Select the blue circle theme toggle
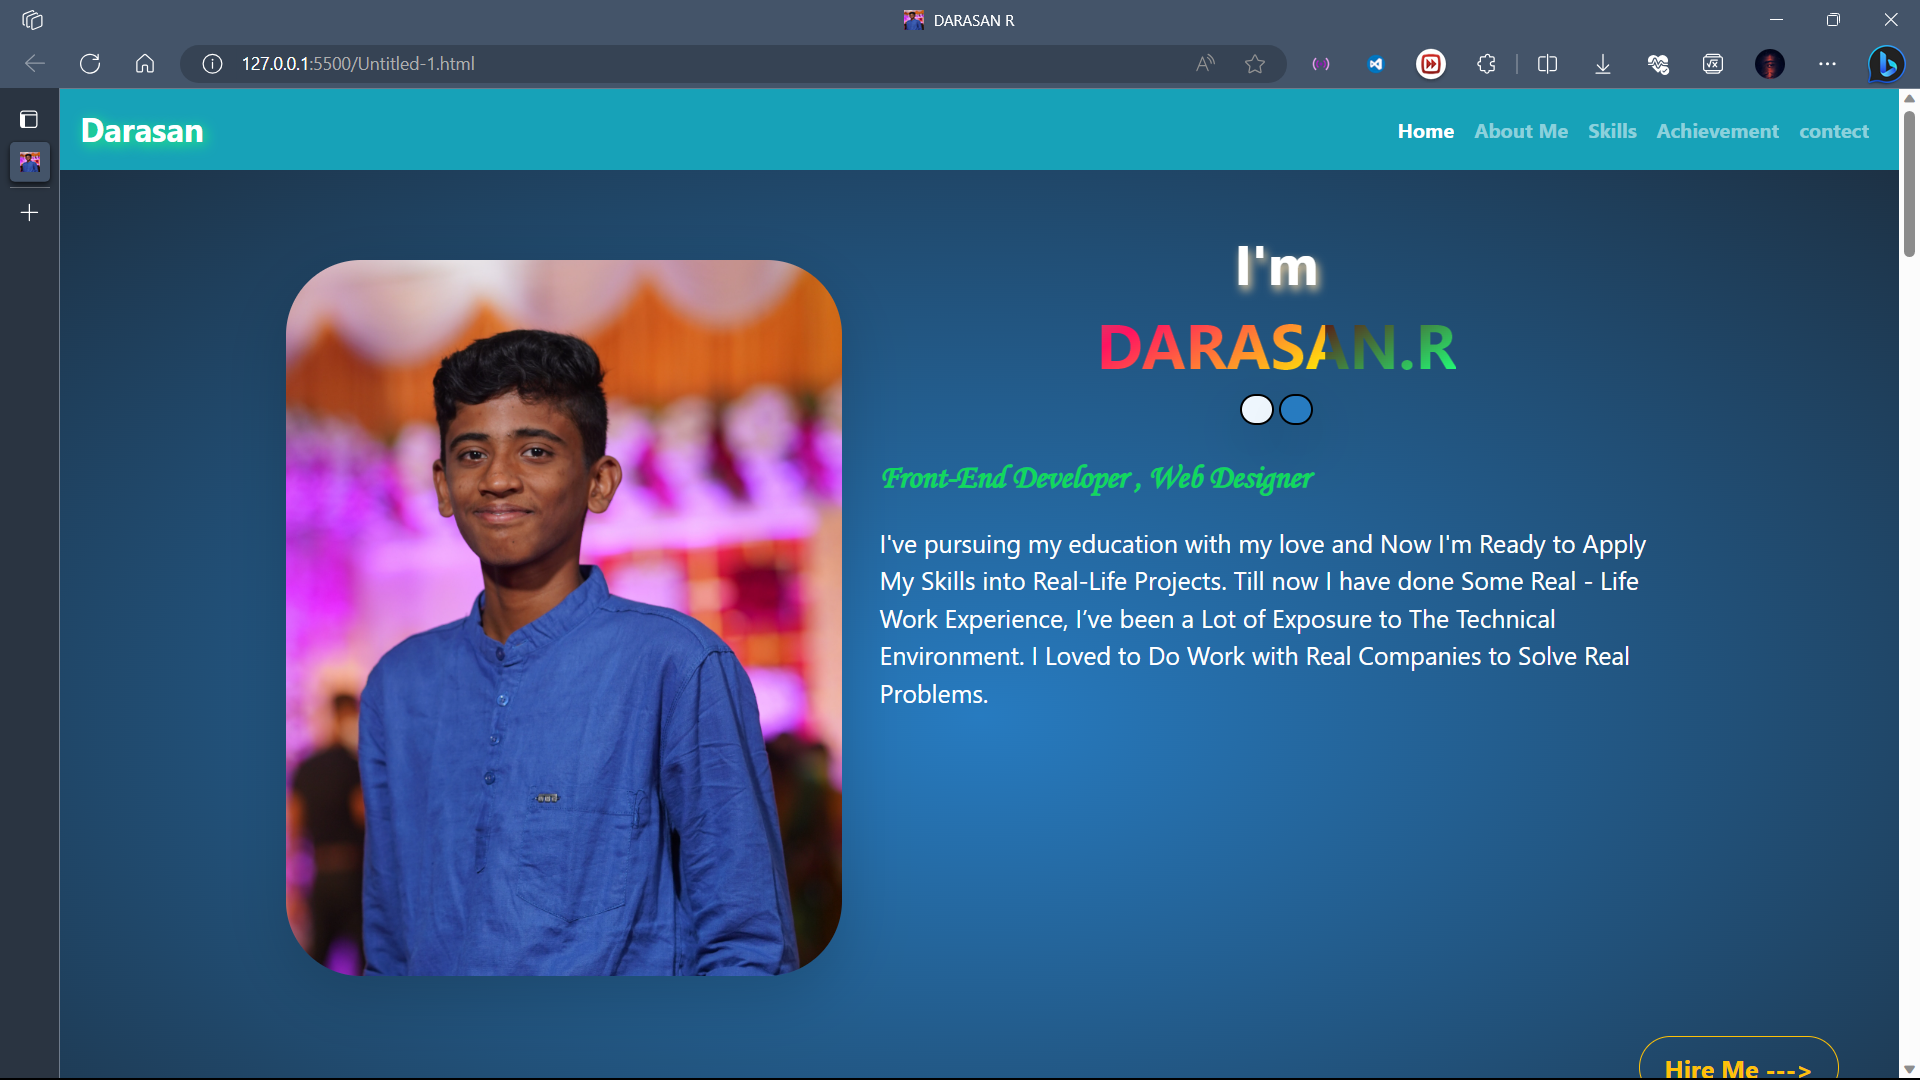The image size is (1920, 1080). point(1296,410)
